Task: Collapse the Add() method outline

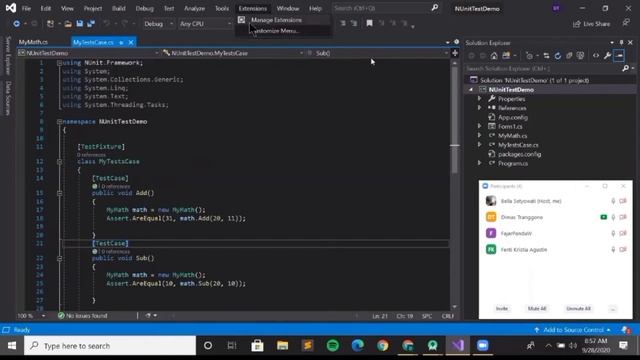Action: (x=60, y=193)
